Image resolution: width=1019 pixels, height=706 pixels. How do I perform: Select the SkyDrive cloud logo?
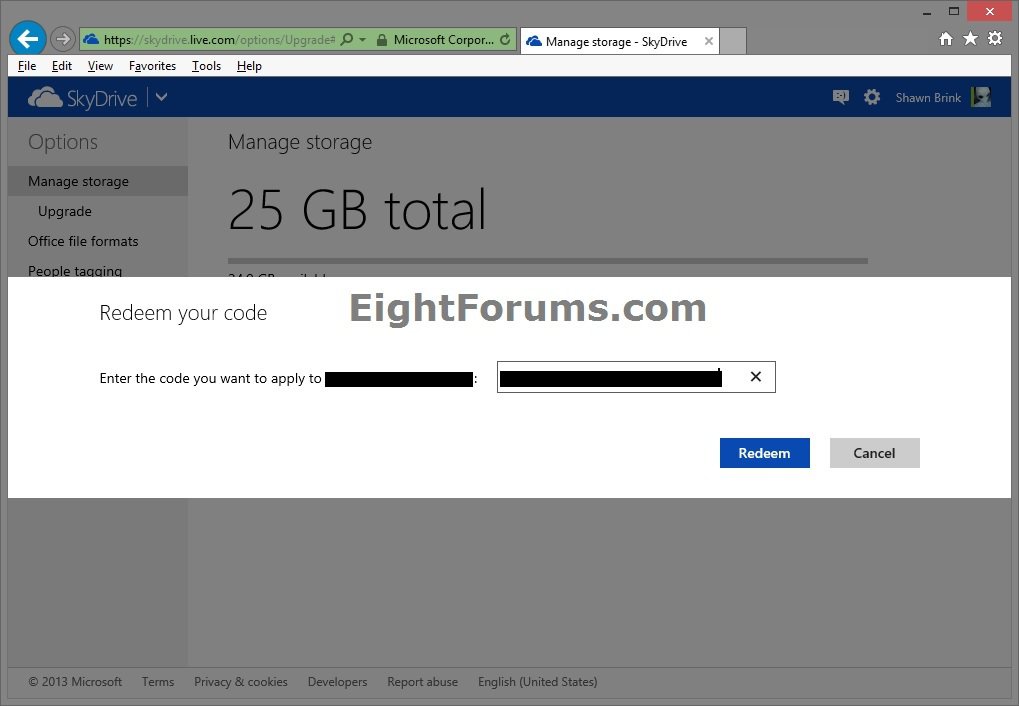44,97
